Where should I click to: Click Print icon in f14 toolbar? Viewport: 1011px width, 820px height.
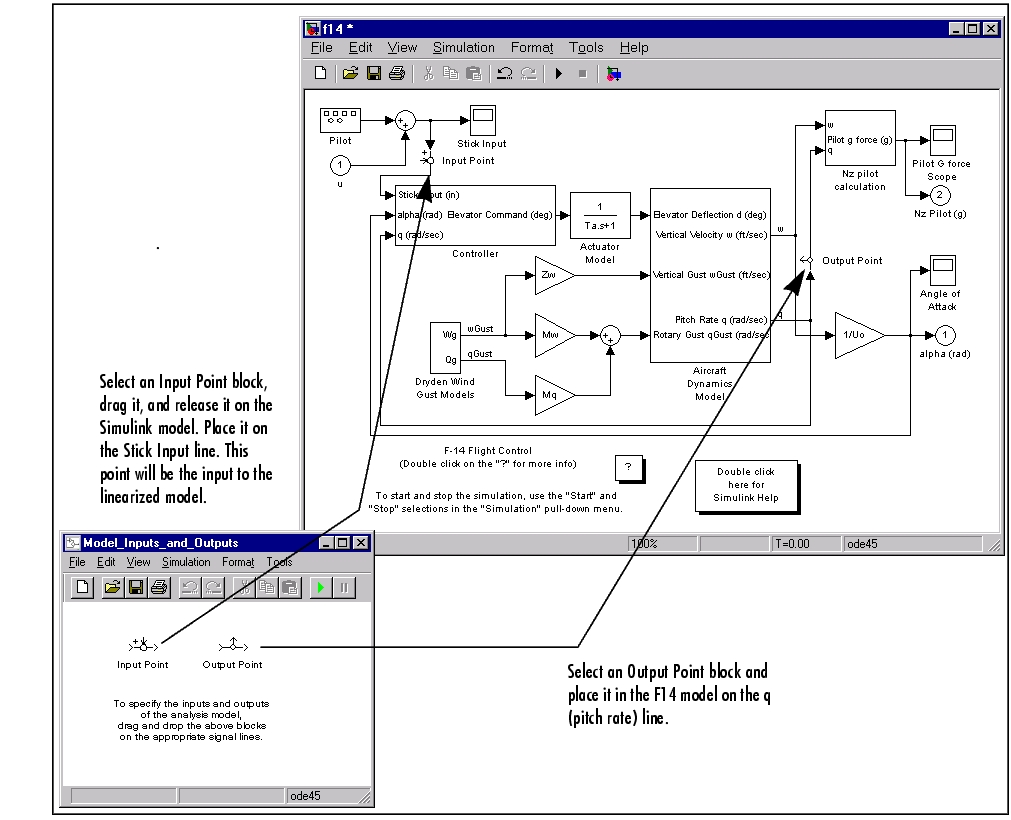click(x=397, y=73)
